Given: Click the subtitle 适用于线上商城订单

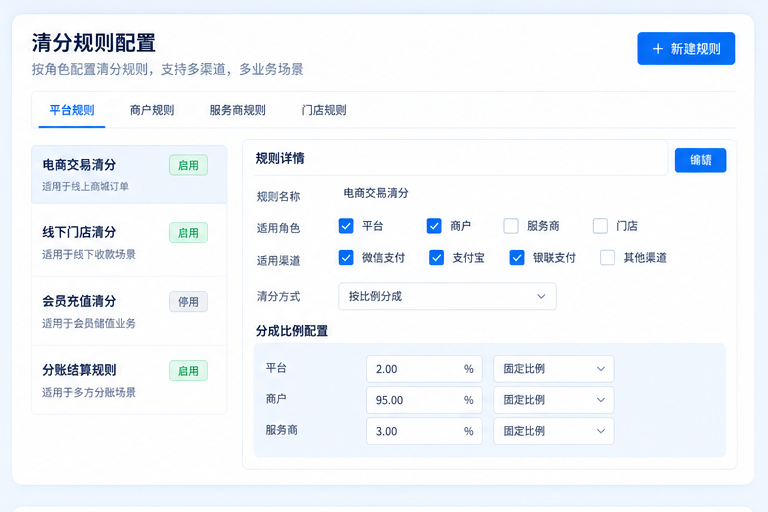Looking at the screenshot, I should point(85,187).
